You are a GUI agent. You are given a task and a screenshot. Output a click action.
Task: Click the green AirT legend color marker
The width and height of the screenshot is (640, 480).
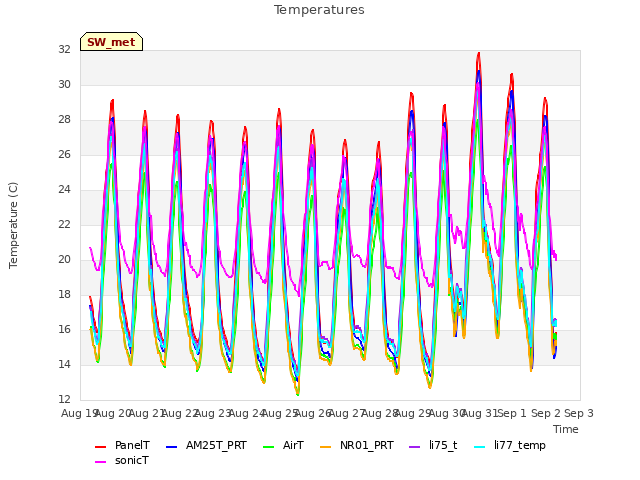pos(269,447)
